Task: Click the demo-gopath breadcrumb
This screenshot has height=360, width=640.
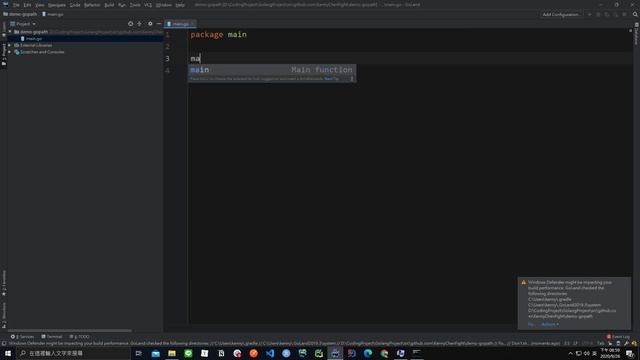Action: pyautogui.click(x=20, y=14)
